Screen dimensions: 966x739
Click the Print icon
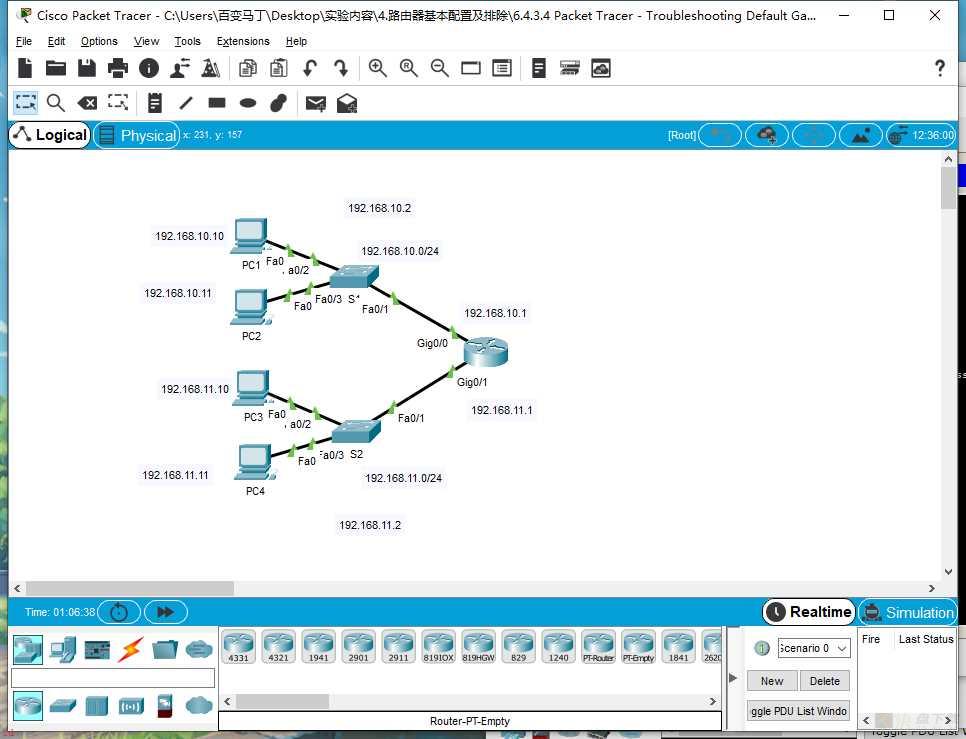click(118, 68)
